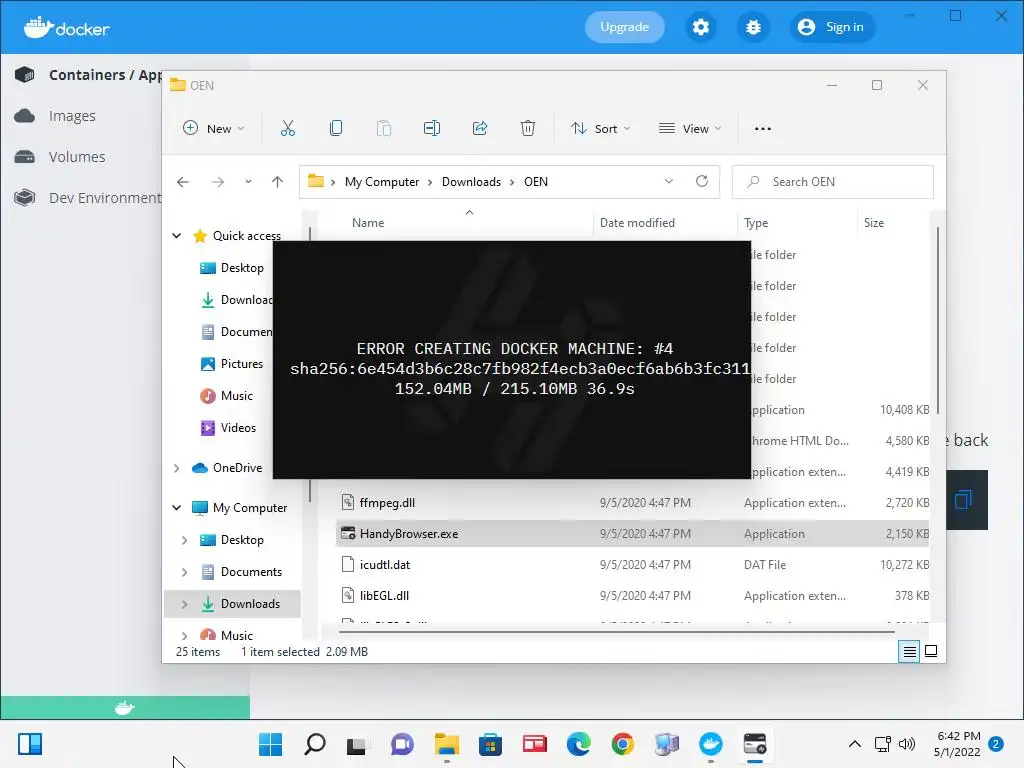Click Sign in button in Docker
1024x768 pixels.
pos(832,27)
